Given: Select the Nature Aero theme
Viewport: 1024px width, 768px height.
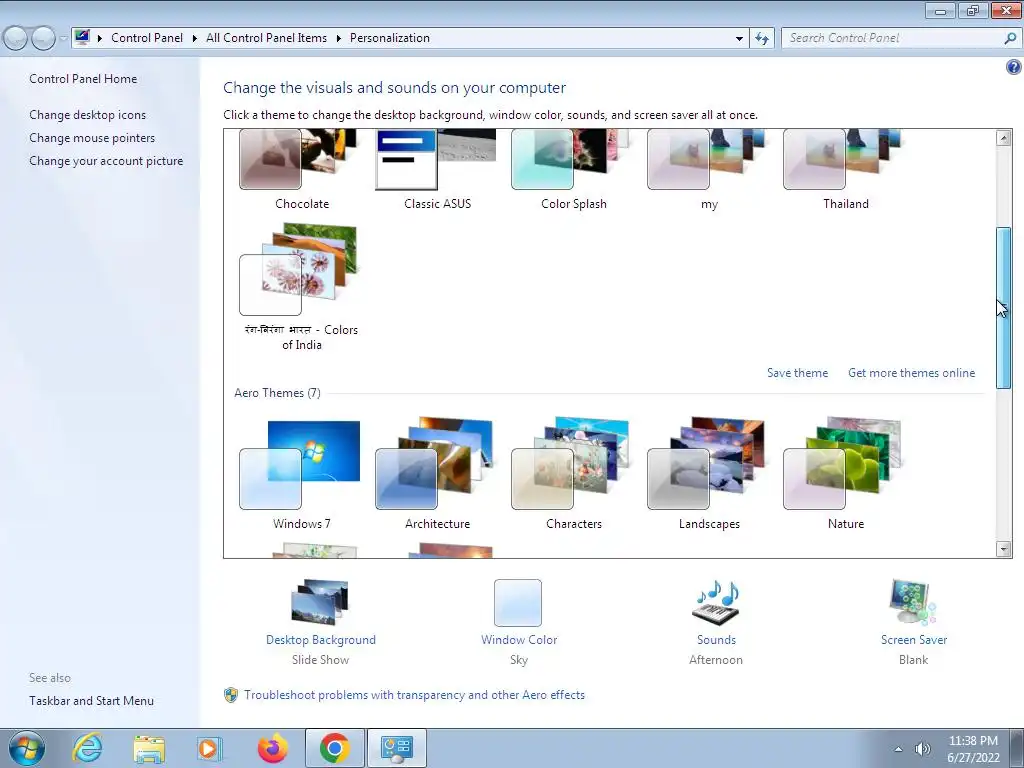Looking at the screenshot, I should pos(845,475).
